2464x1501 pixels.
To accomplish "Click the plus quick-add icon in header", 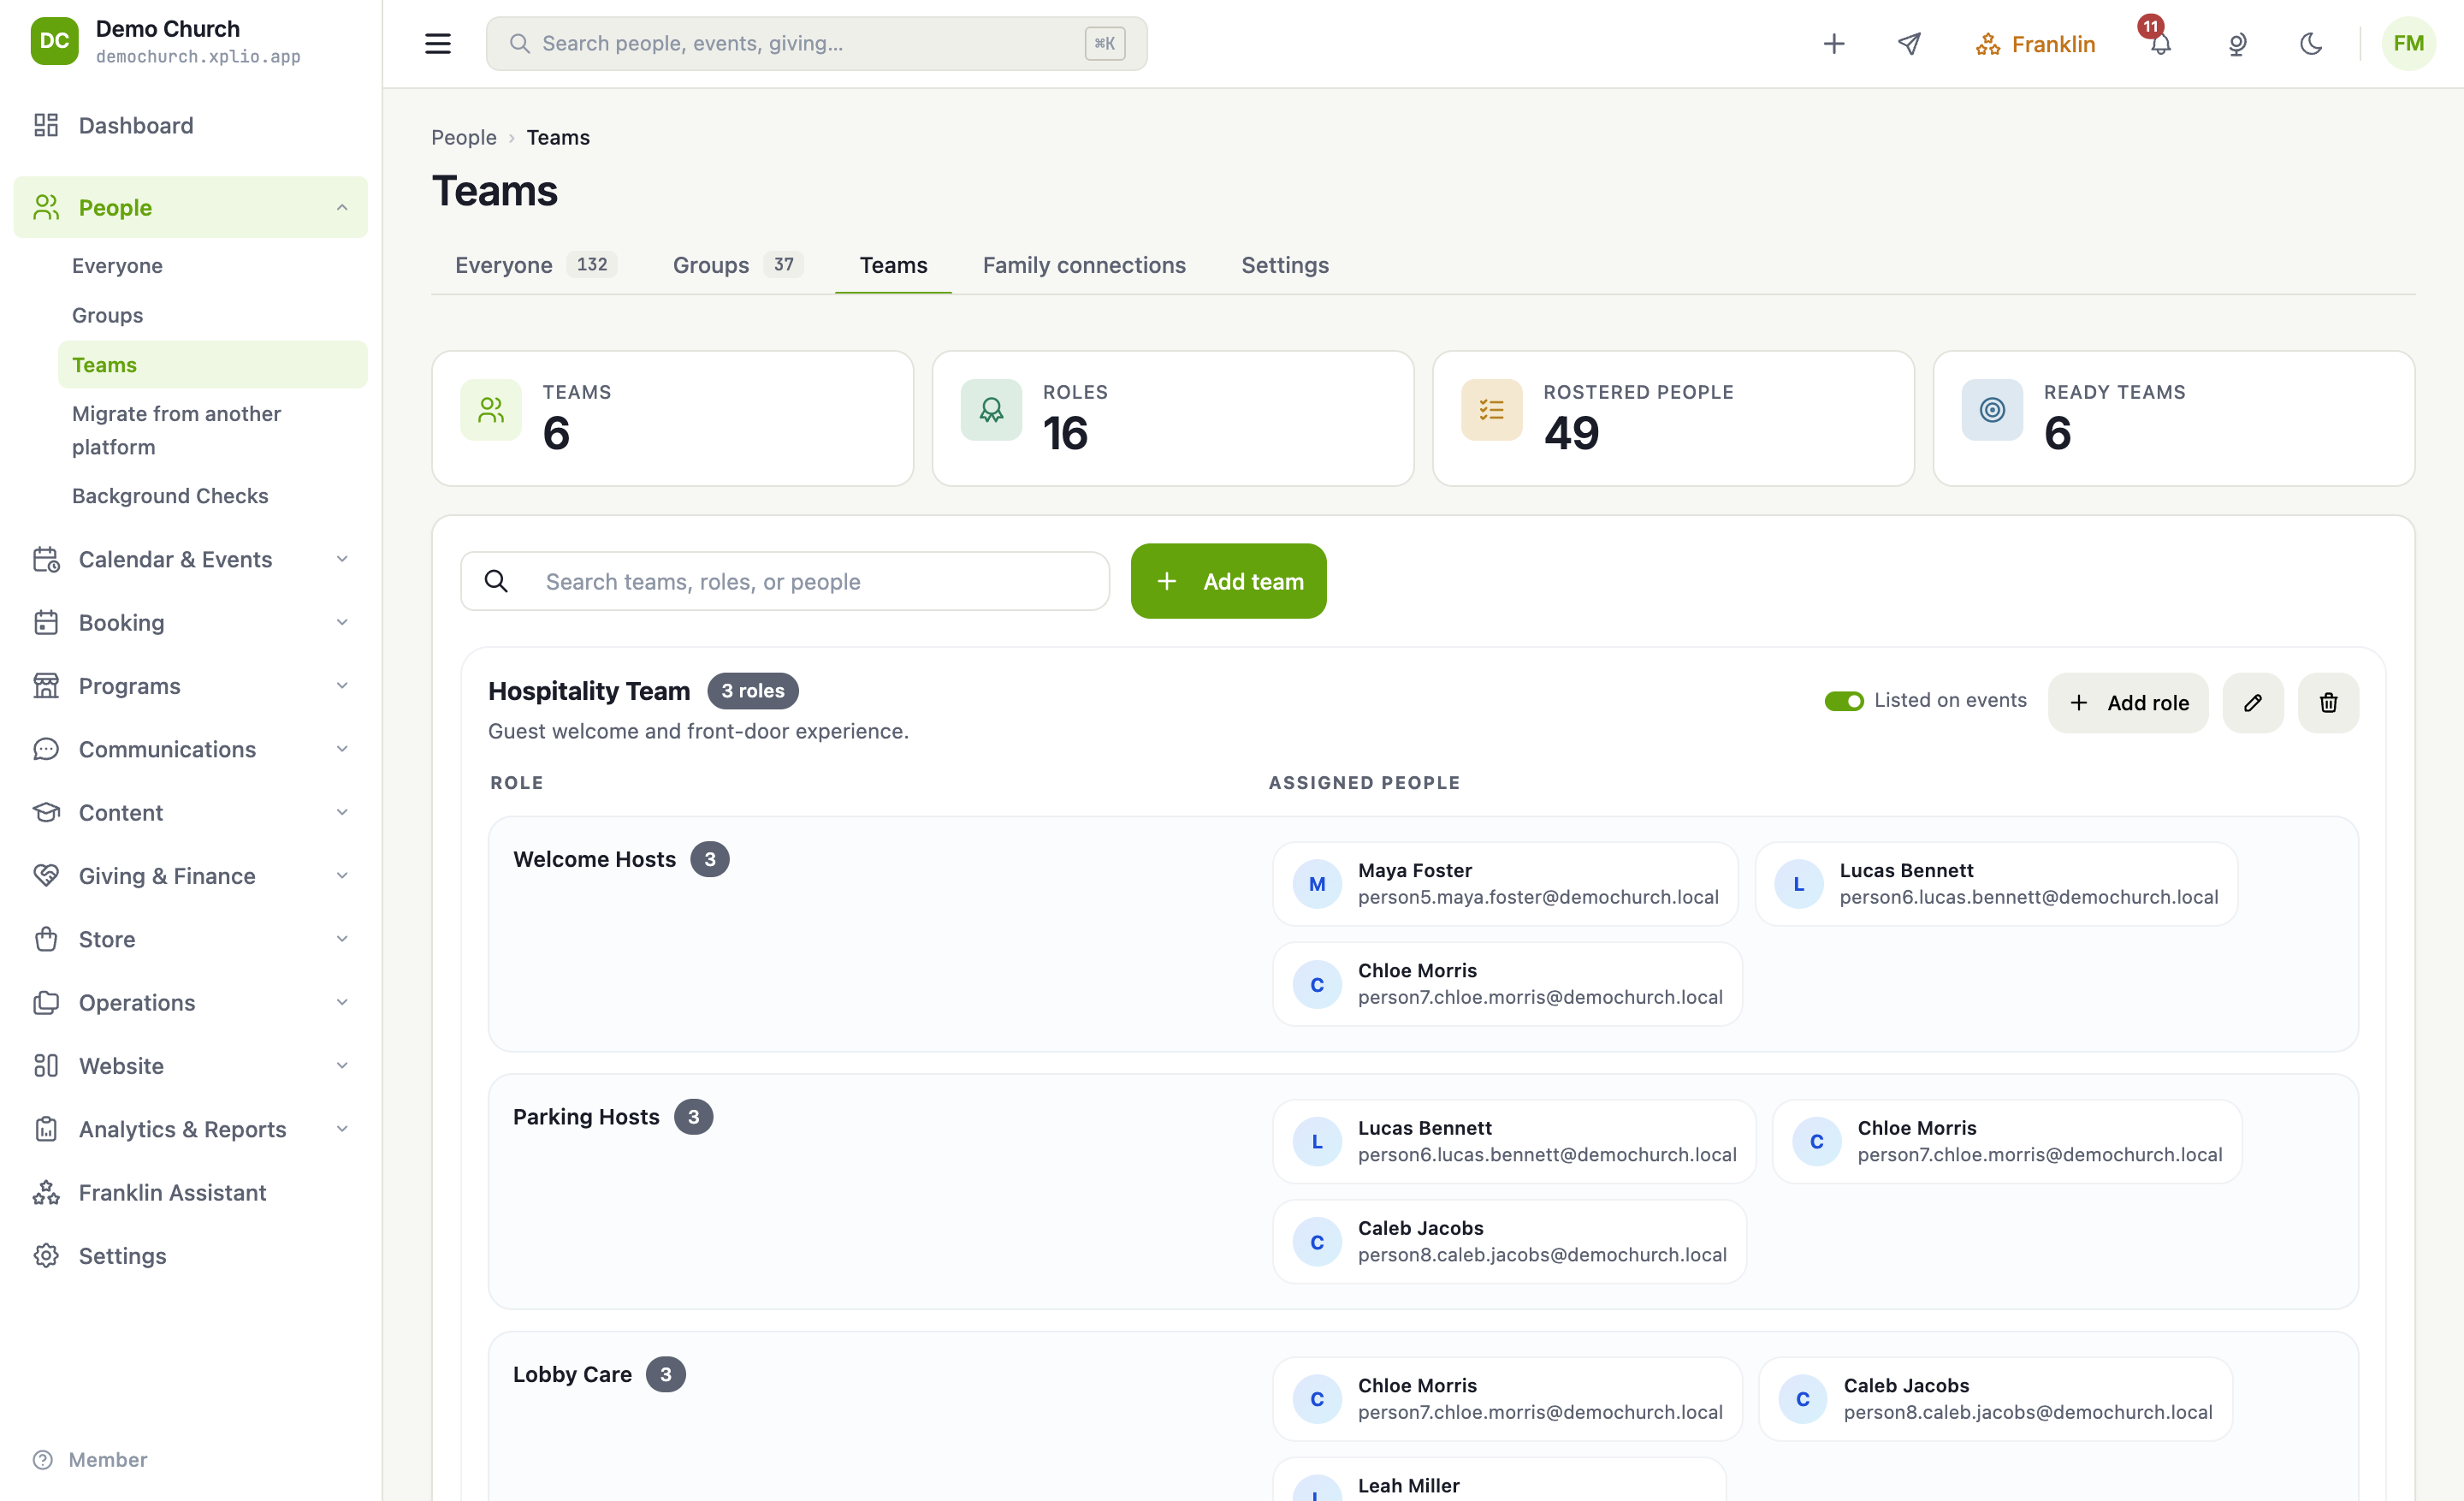I will coord(1833,44).
